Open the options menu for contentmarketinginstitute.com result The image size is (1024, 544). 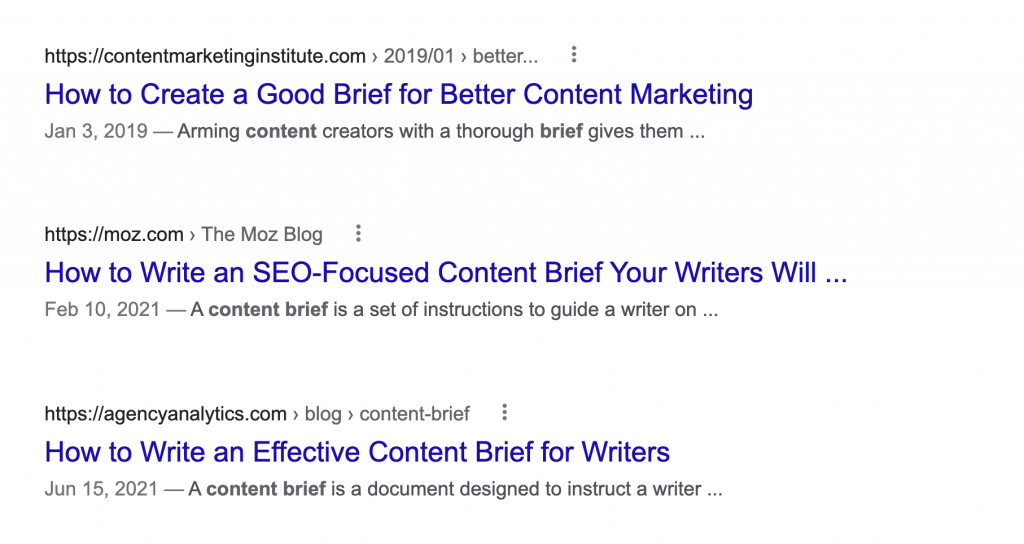(574, 55)
